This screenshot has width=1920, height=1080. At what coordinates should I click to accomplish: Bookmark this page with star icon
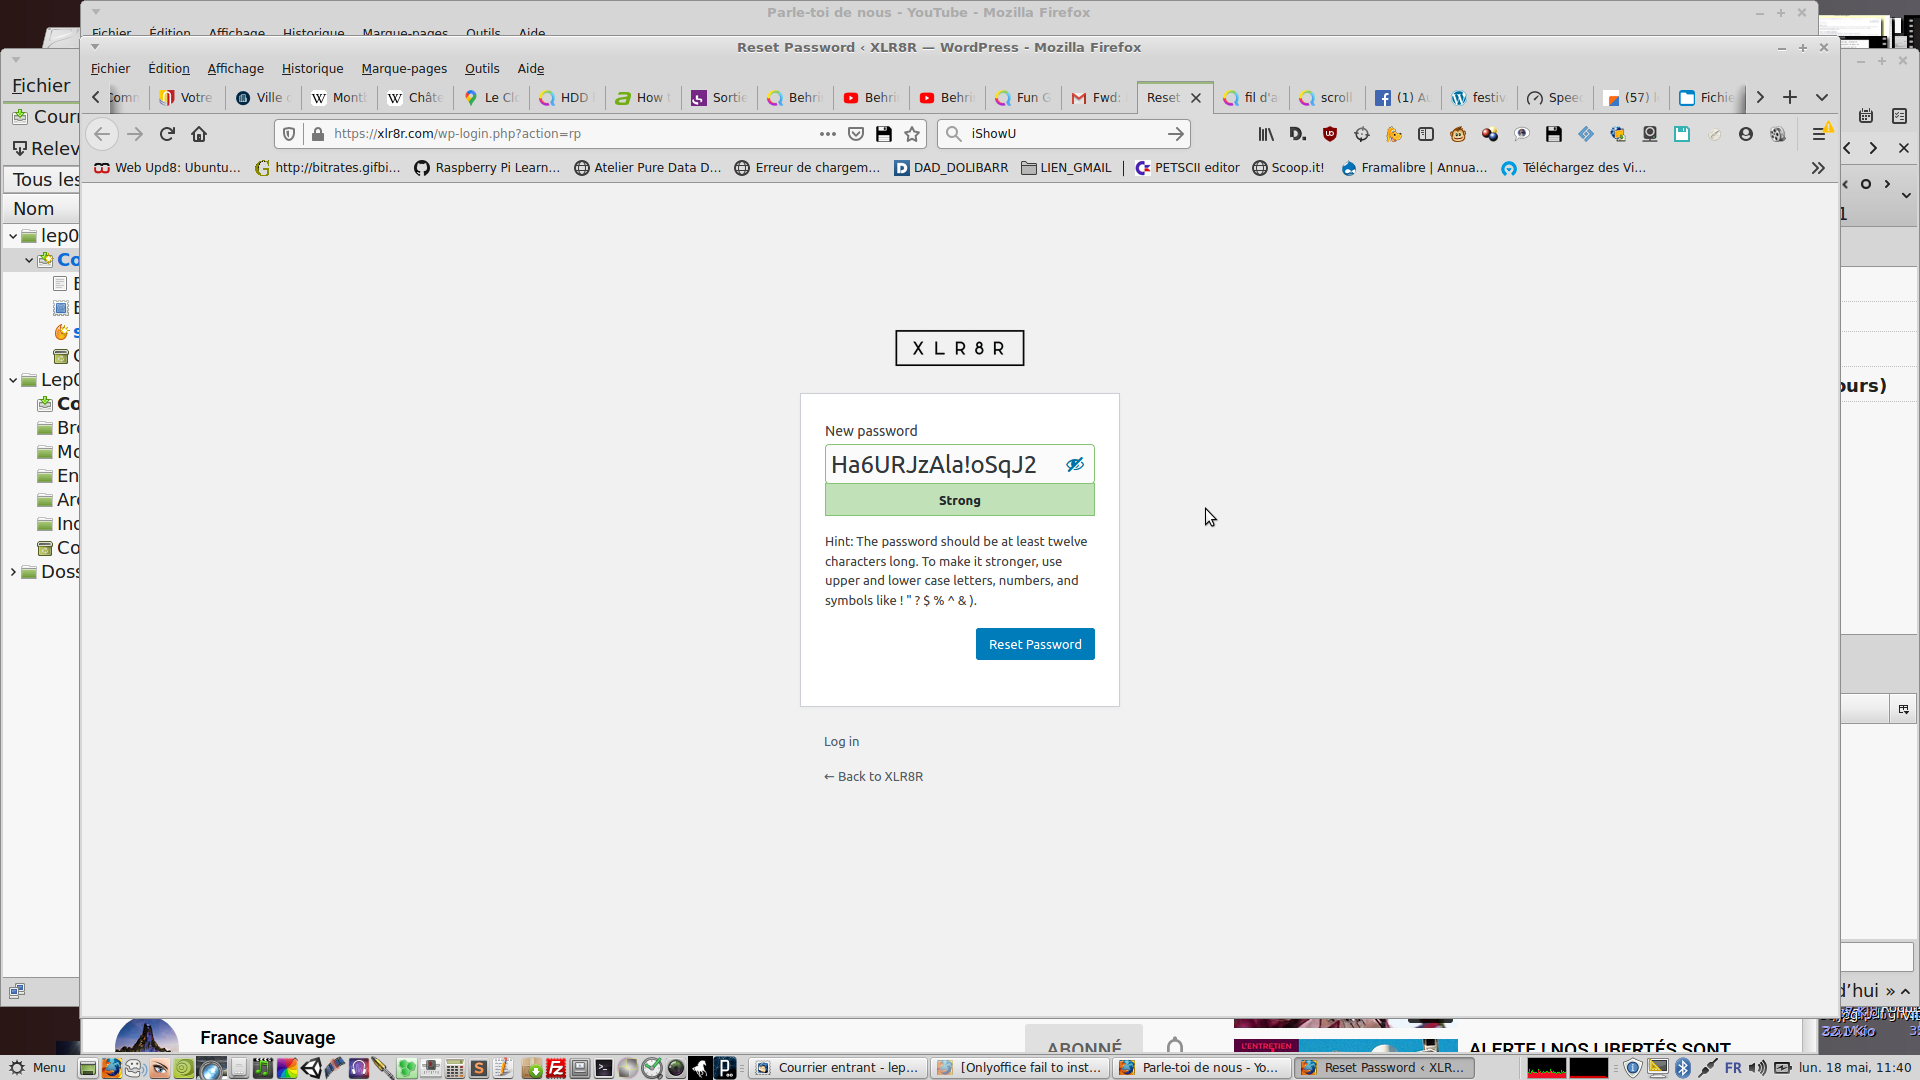click(912, 134)
